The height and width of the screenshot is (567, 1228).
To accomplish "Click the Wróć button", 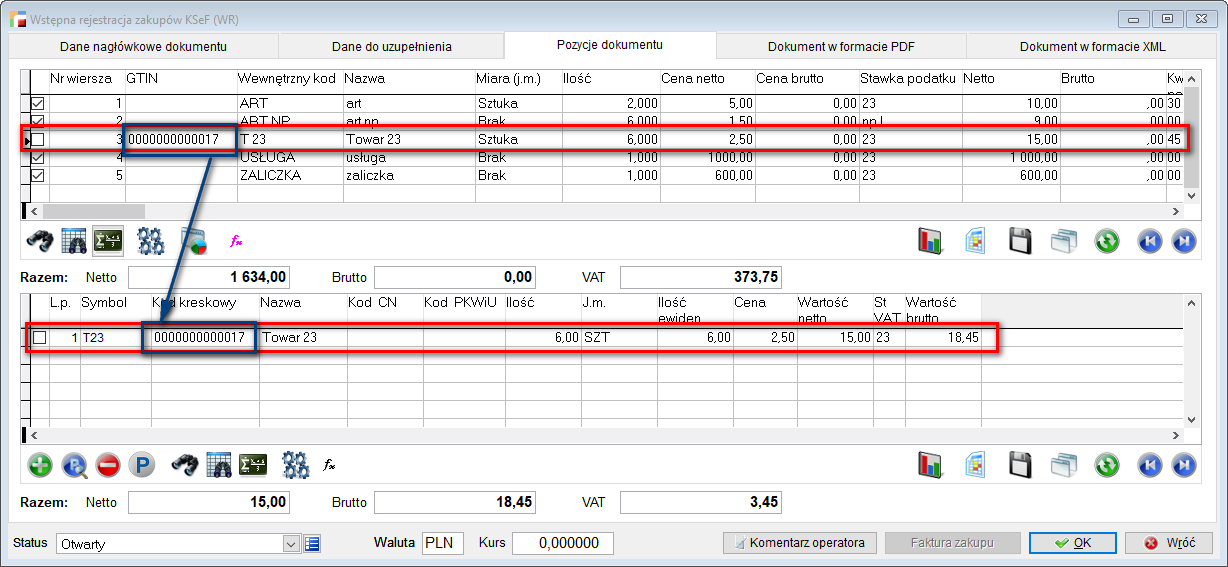I will [x=1169, y=543].
